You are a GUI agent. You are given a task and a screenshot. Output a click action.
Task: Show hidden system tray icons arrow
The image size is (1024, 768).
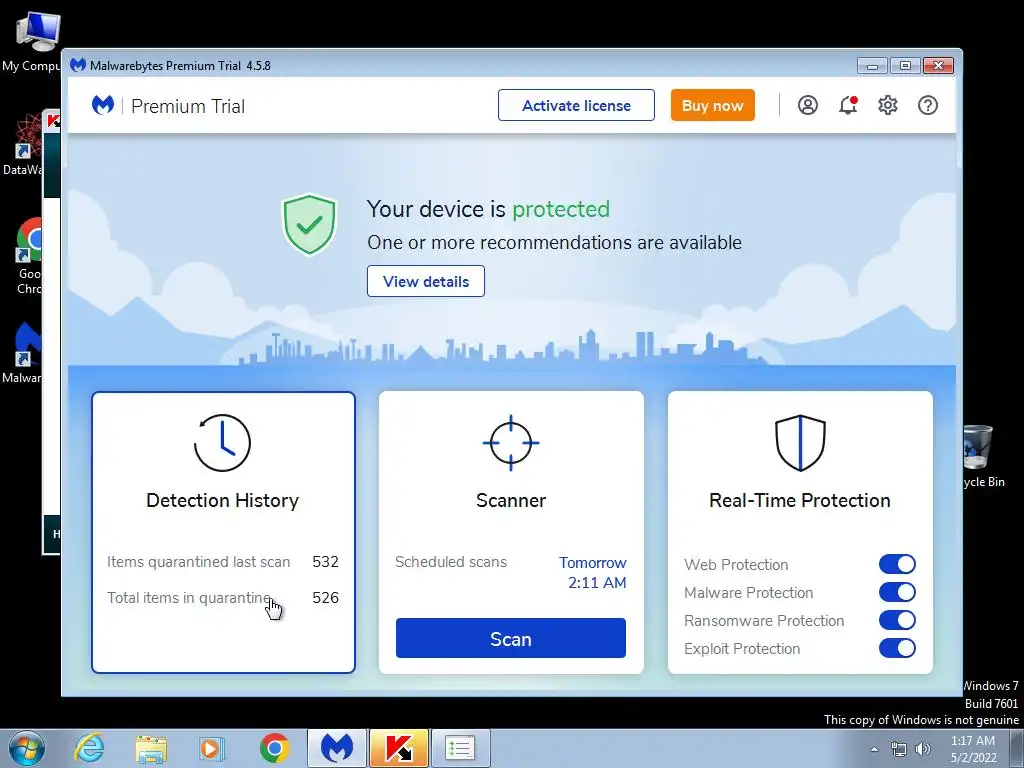(874, 749)
